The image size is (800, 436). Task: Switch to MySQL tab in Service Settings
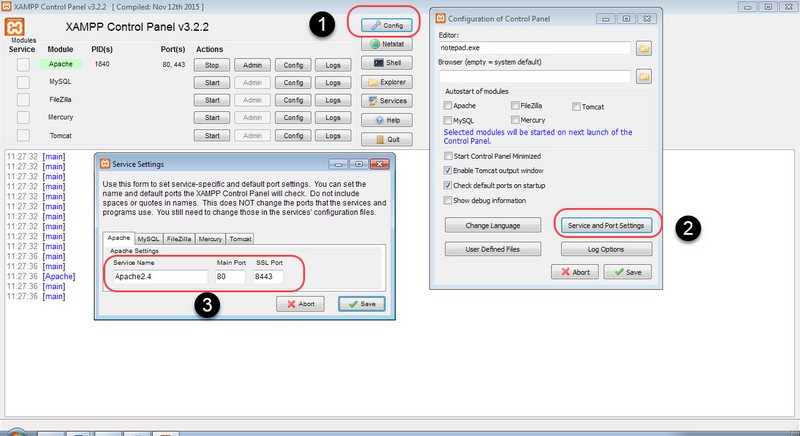(148, 239)
